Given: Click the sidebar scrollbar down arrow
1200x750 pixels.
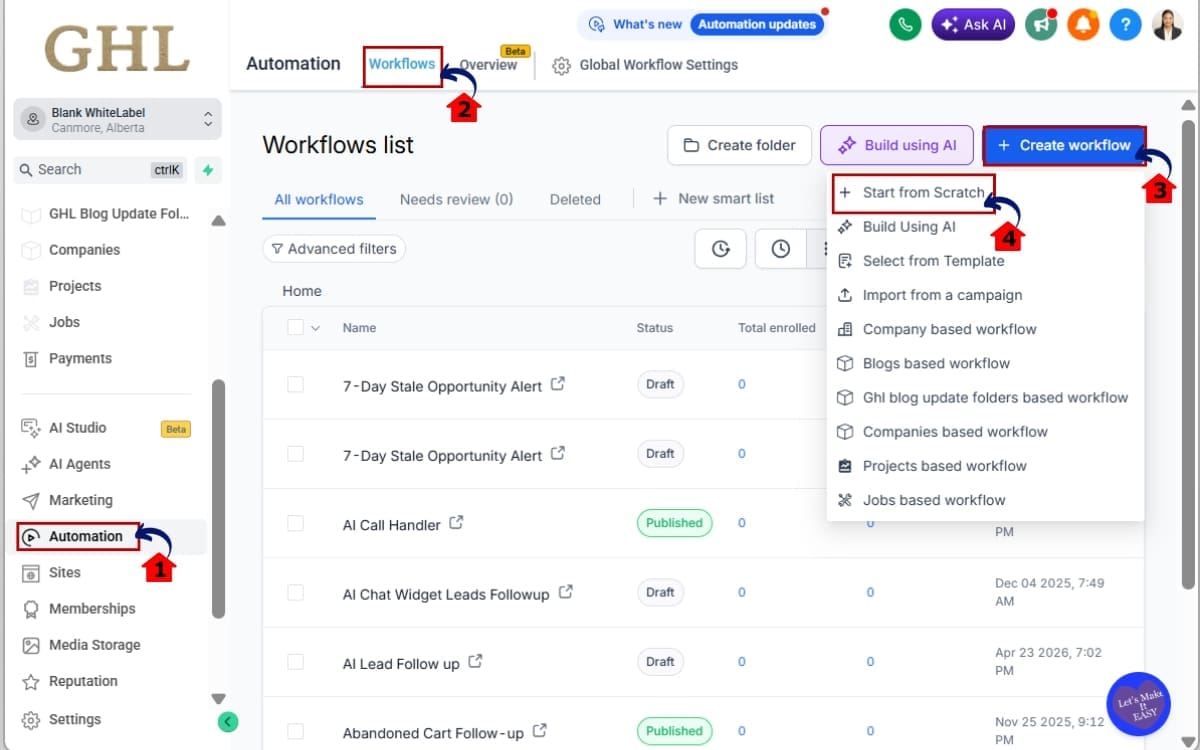Looking at the screenshot, I should coord(219,699).
